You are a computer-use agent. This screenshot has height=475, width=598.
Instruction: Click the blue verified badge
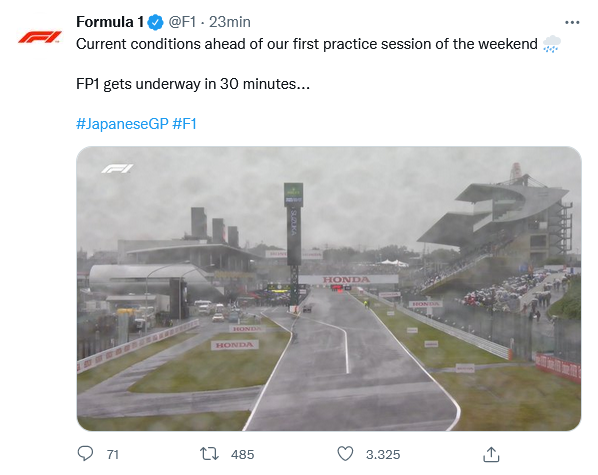[x=155, y=23]
